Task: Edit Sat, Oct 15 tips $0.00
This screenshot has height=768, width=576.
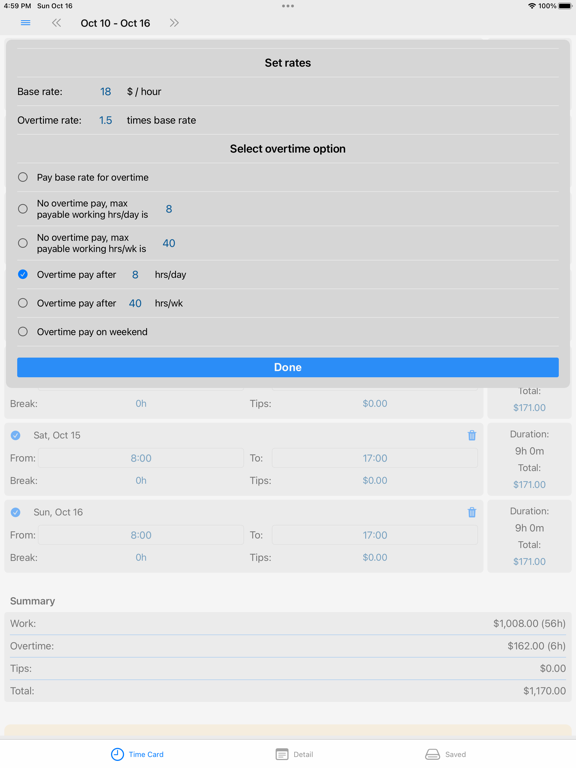Action: click(x=375, y=480)
